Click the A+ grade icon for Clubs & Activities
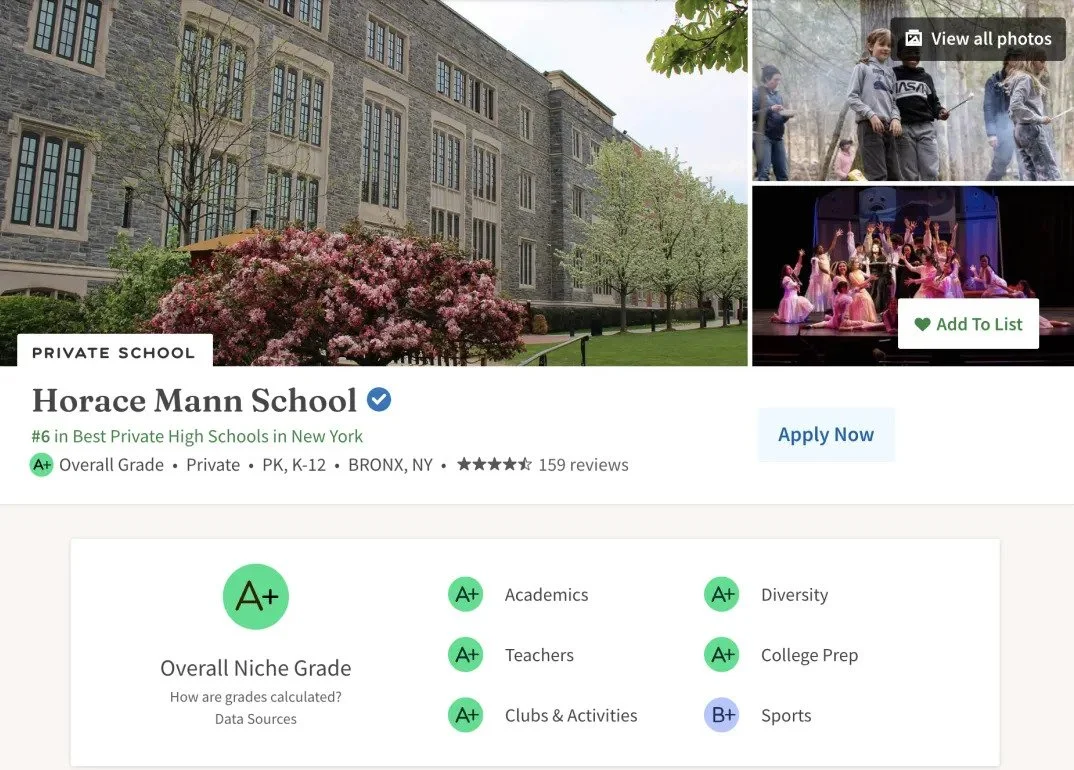 466,715
